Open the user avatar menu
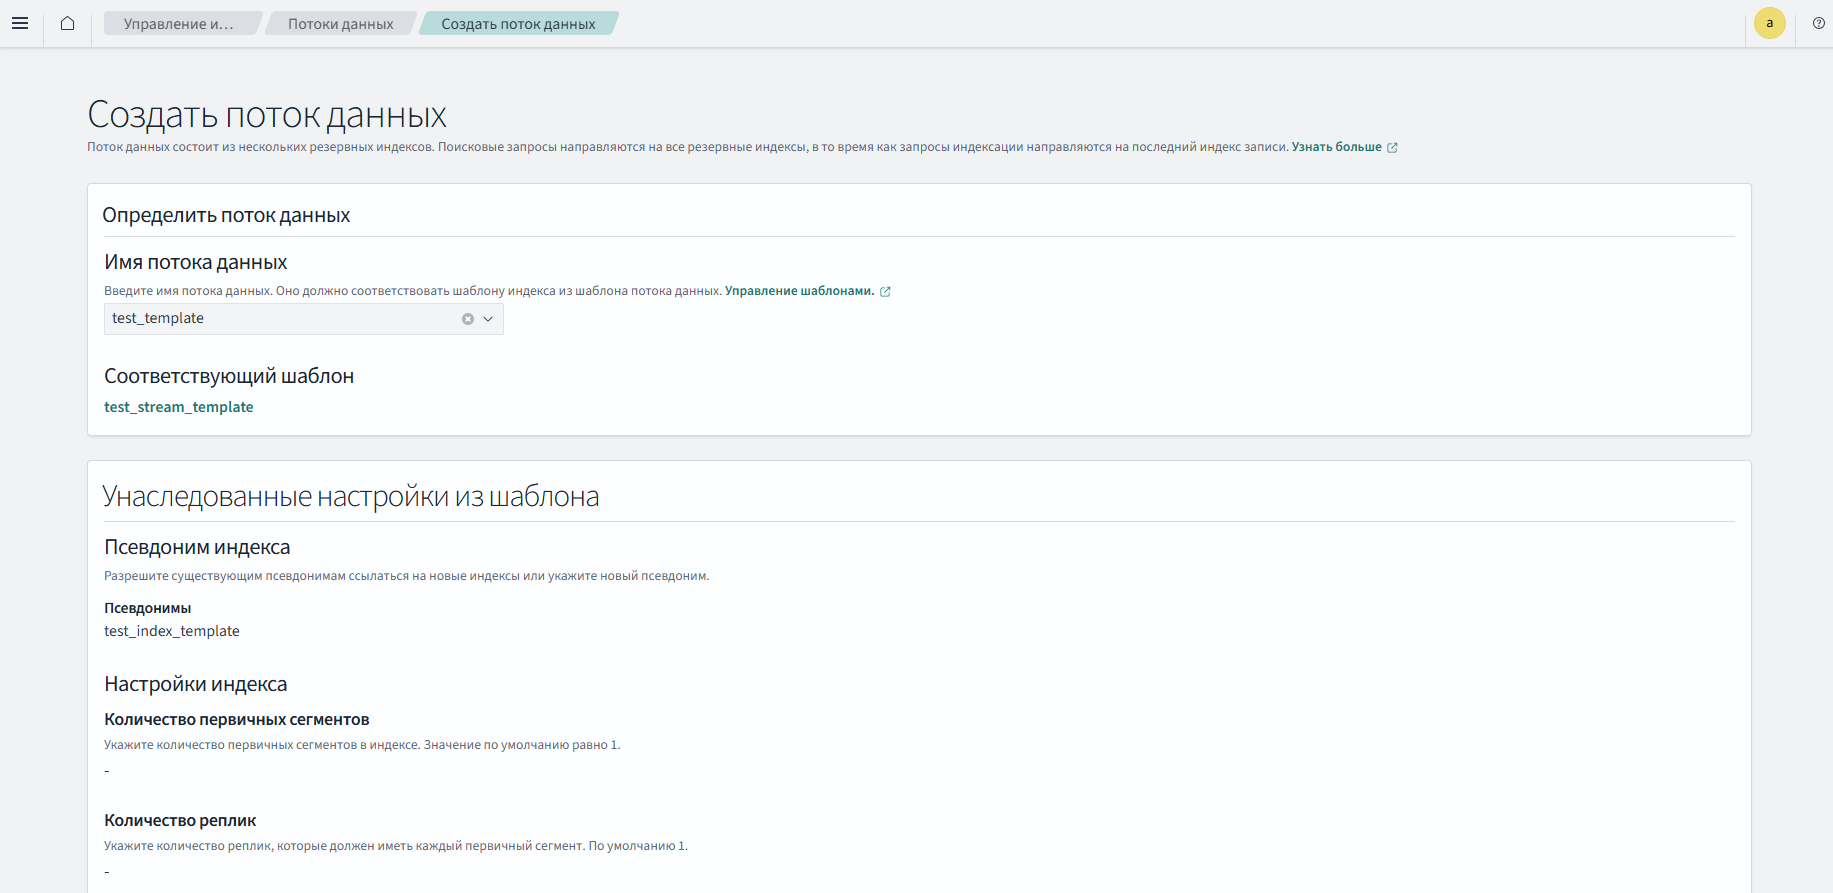This screenshot has height=893, width=1833. [x=1769, y=23]
